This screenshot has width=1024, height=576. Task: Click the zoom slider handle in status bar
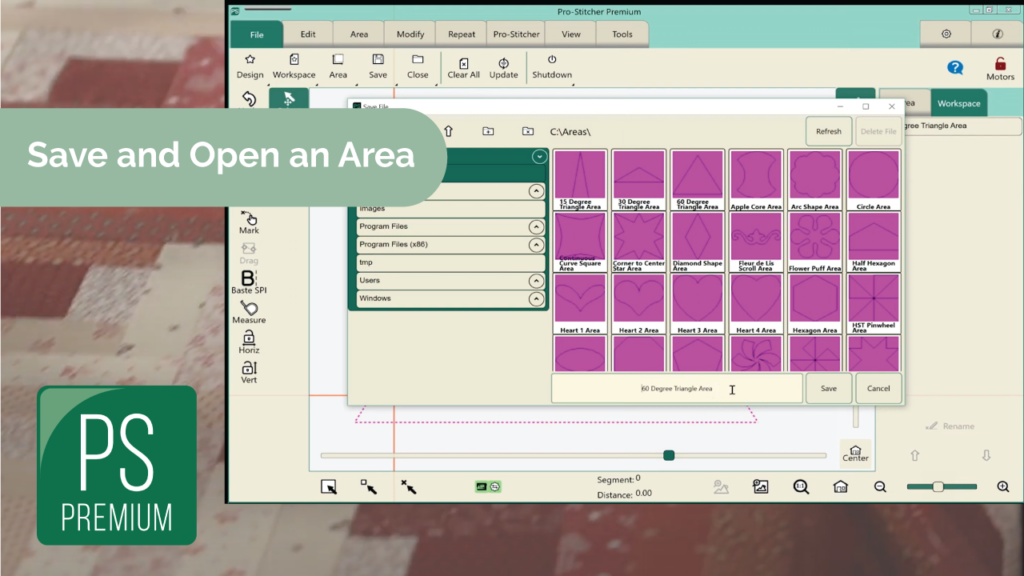click(x=938, y=487)
